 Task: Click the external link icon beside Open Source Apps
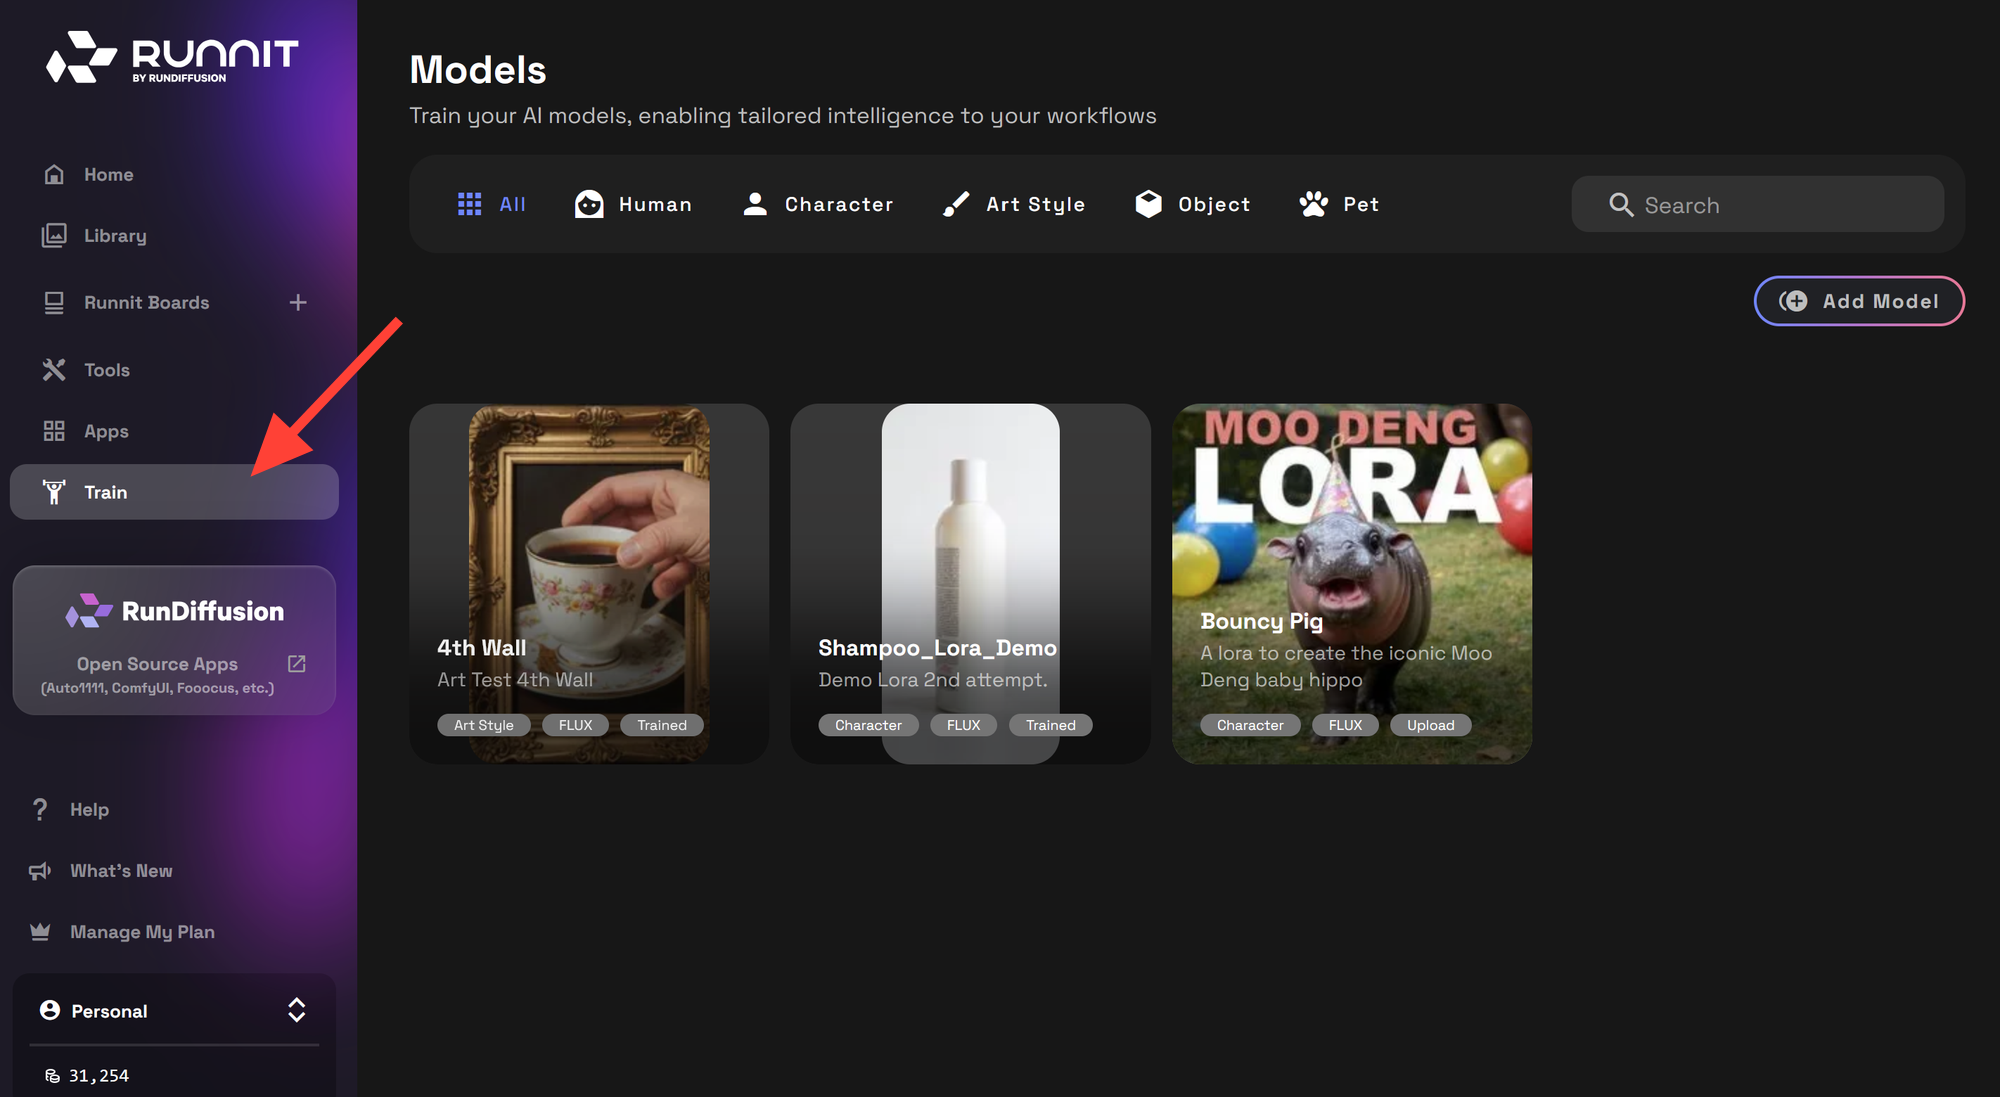[296, 663]
